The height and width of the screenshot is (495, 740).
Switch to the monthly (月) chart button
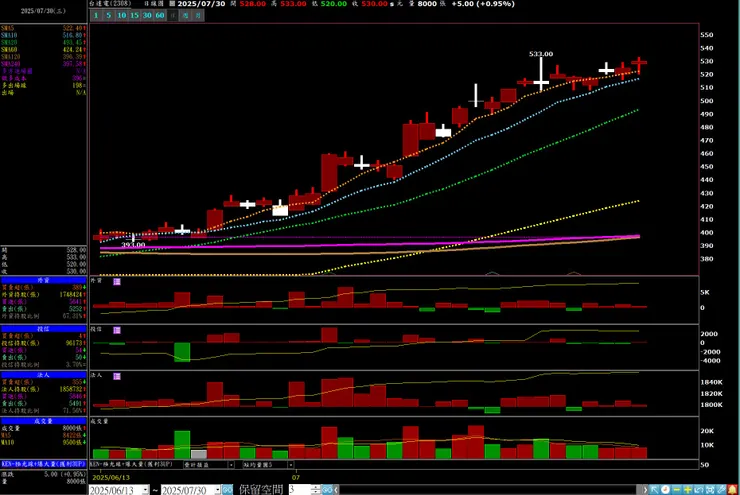coord(198,16)
